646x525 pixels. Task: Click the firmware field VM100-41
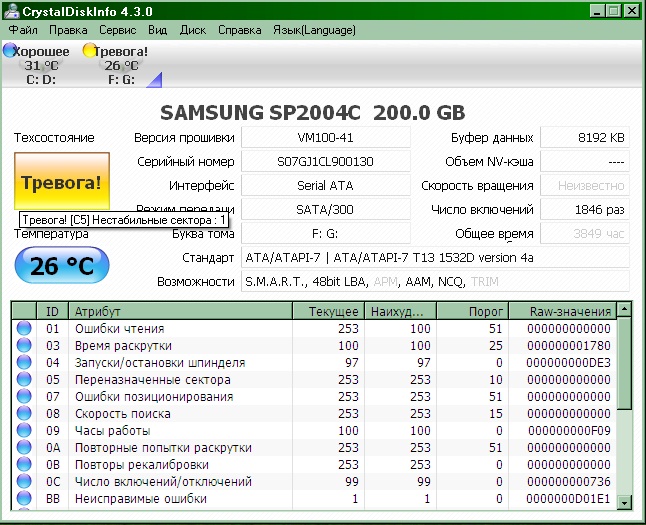(325, 137)
